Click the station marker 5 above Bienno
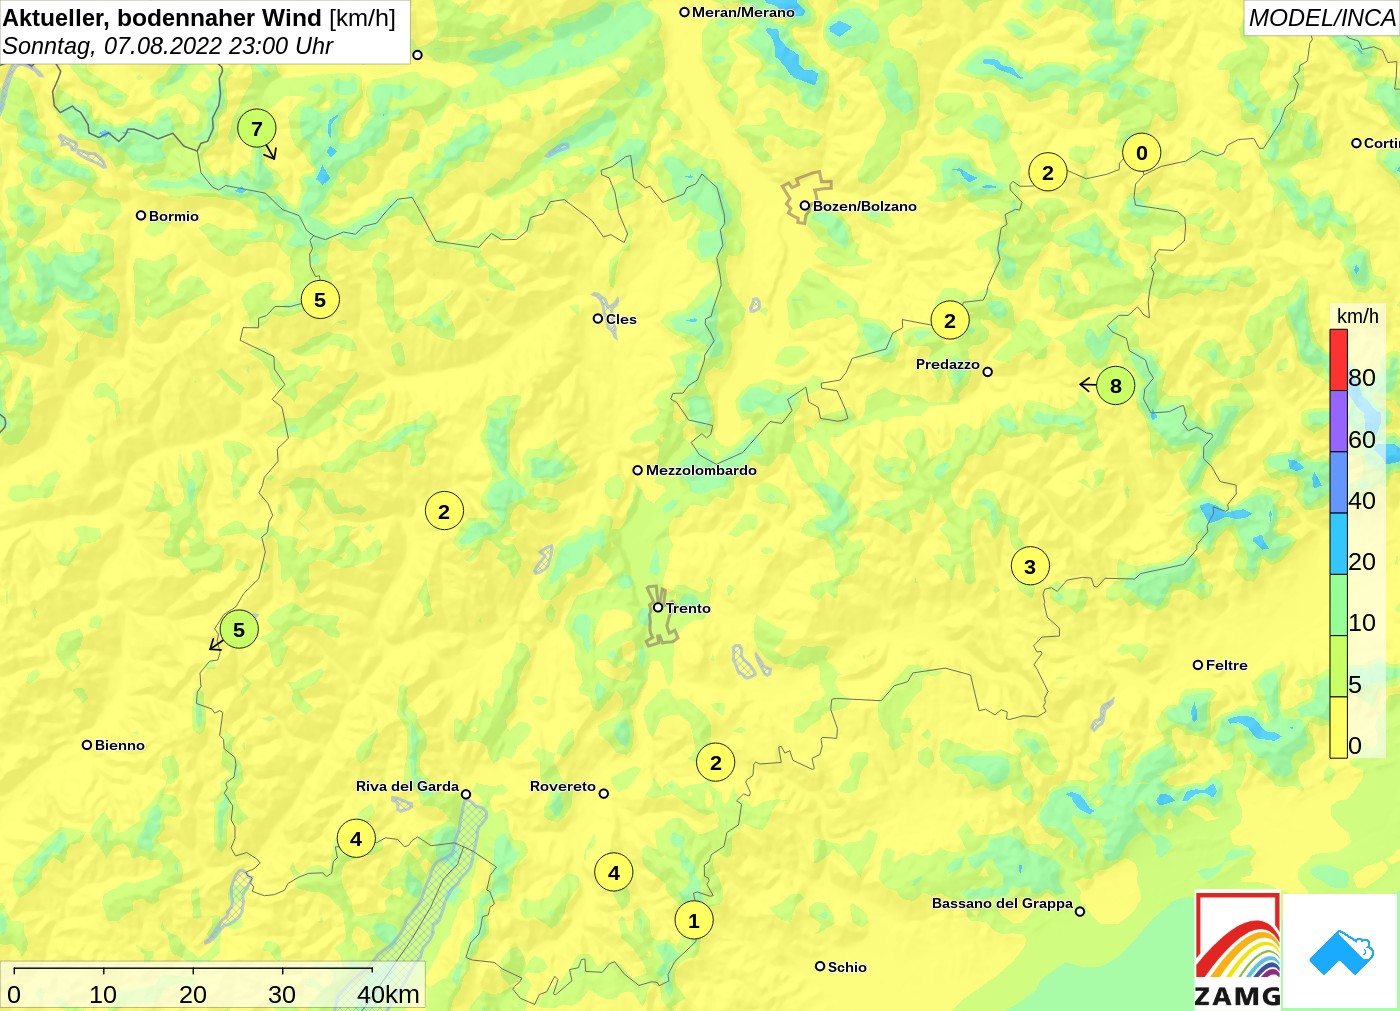The image size is (1400, 1011). [x=239, y=629]
